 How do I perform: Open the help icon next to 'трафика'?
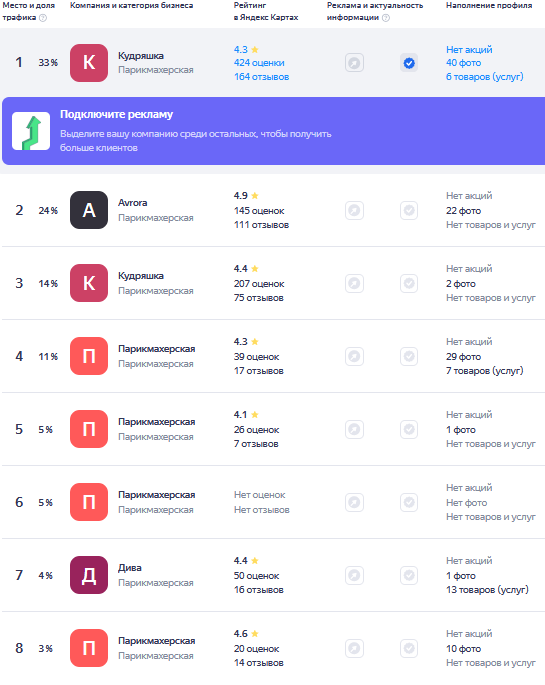43,18
